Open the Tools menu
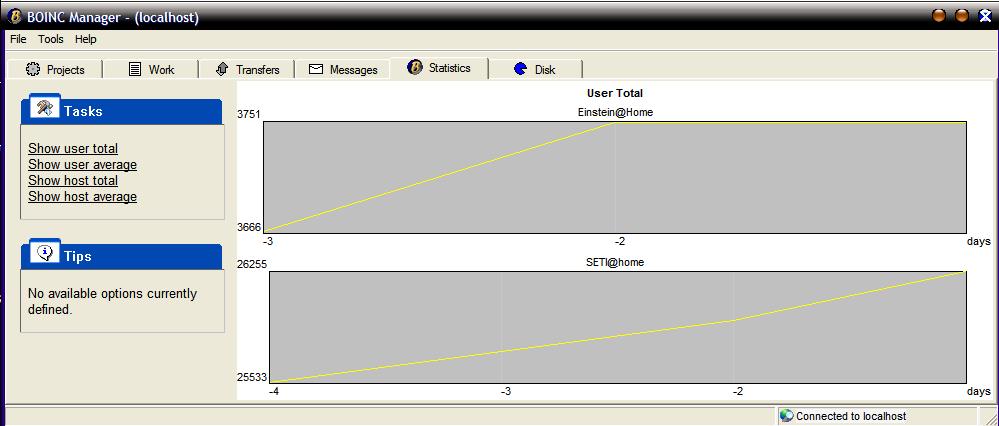 51,39
